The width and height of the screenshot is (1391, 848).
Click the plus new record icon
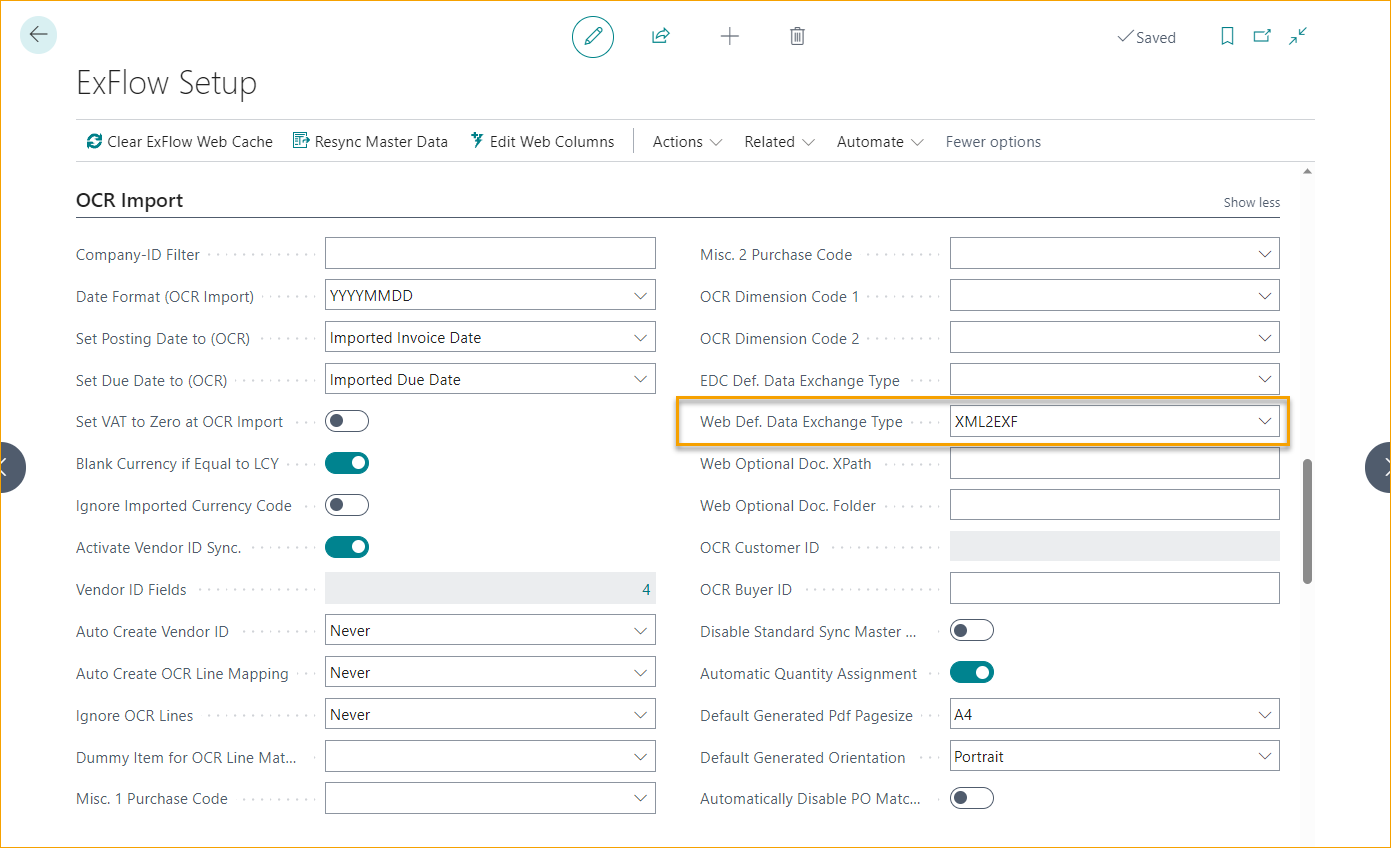point(730,37)
